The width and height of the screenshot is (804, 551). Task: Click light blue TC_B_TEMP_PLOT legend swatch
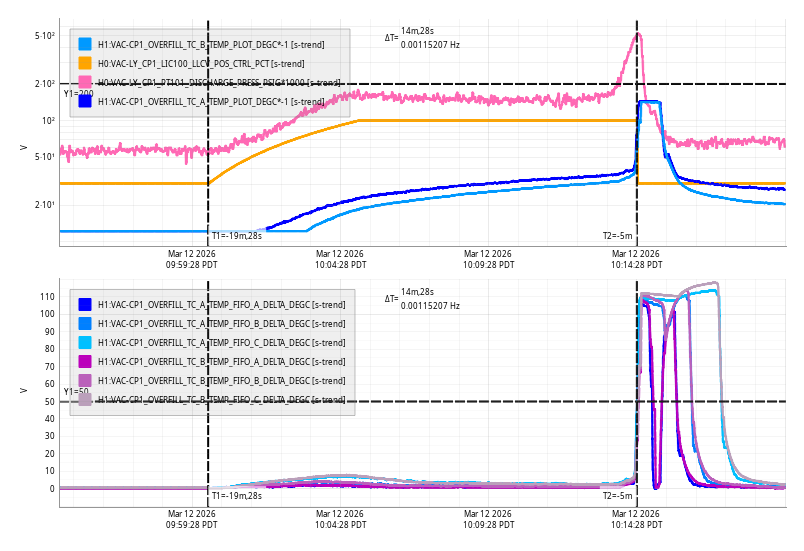pos(85,44)
